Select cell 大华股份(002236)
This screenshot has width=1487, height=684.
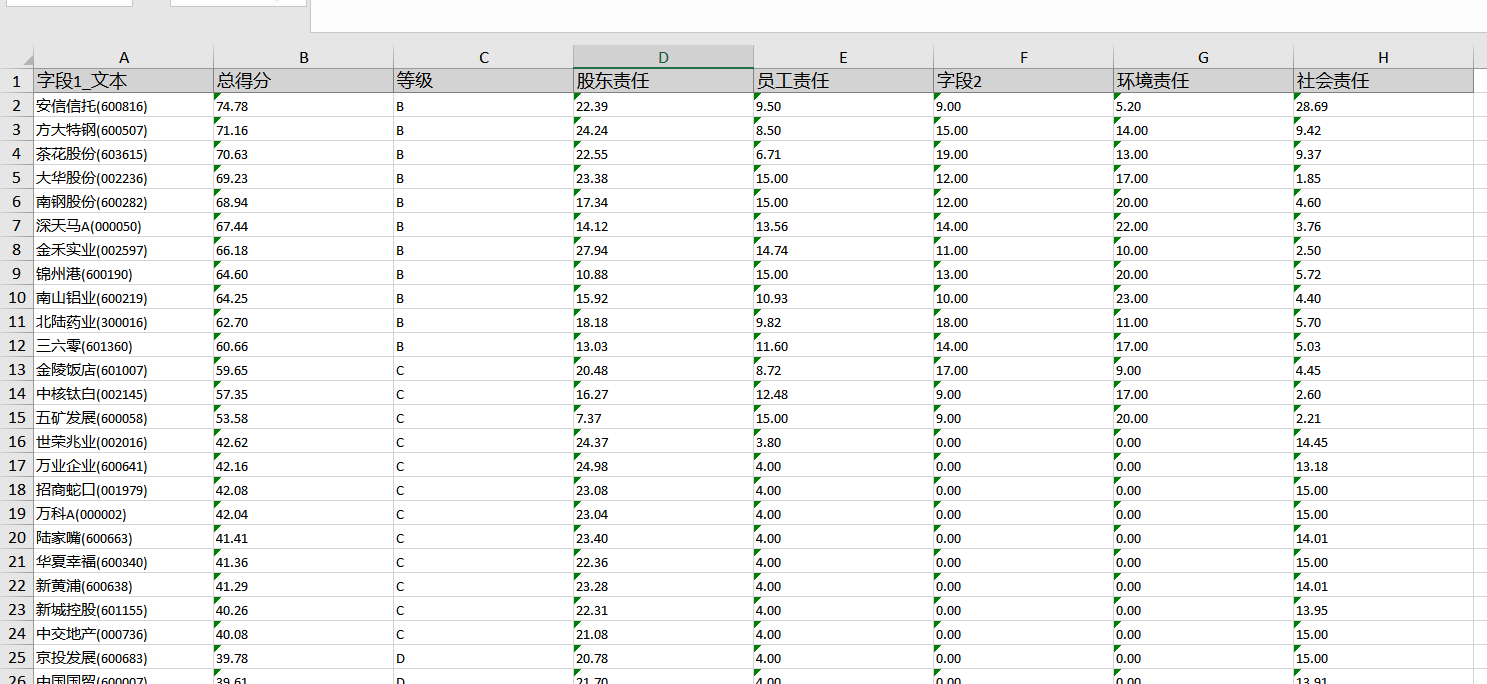tap(124, 177)
